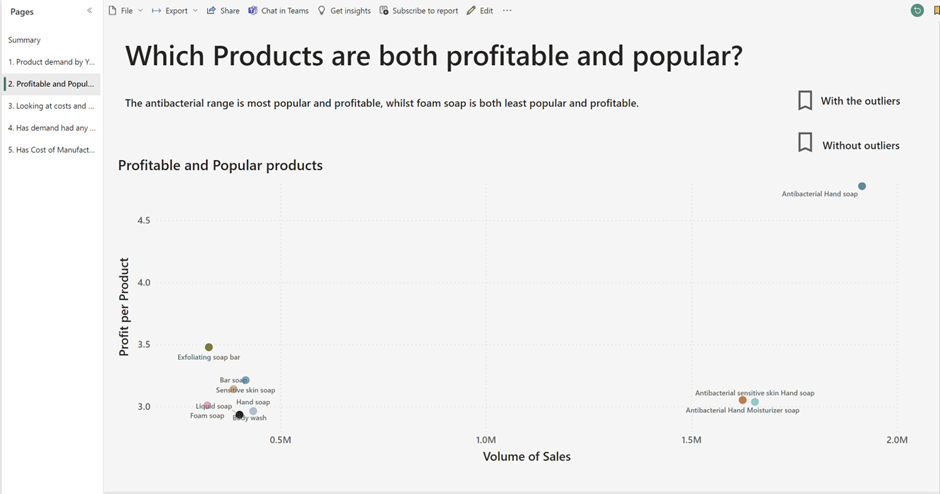Image resolution: width=940 pixels, height=494 pixels.
Task: Open page '5. Has Cost of Manufact...'
Action: coord(51,150)
